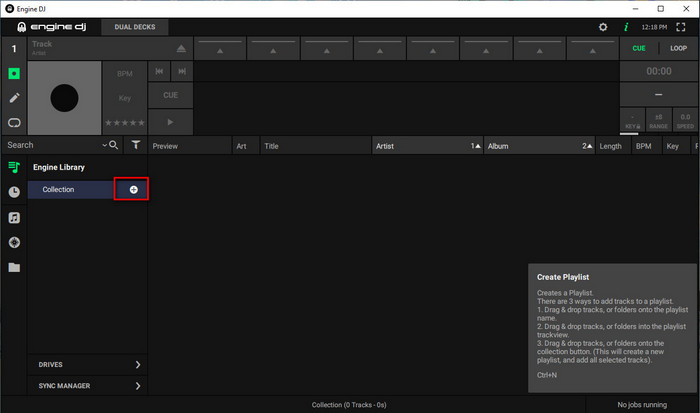Click the empty waveform overview area
This screenshot has width=700, height=413.
pos(406,71)
